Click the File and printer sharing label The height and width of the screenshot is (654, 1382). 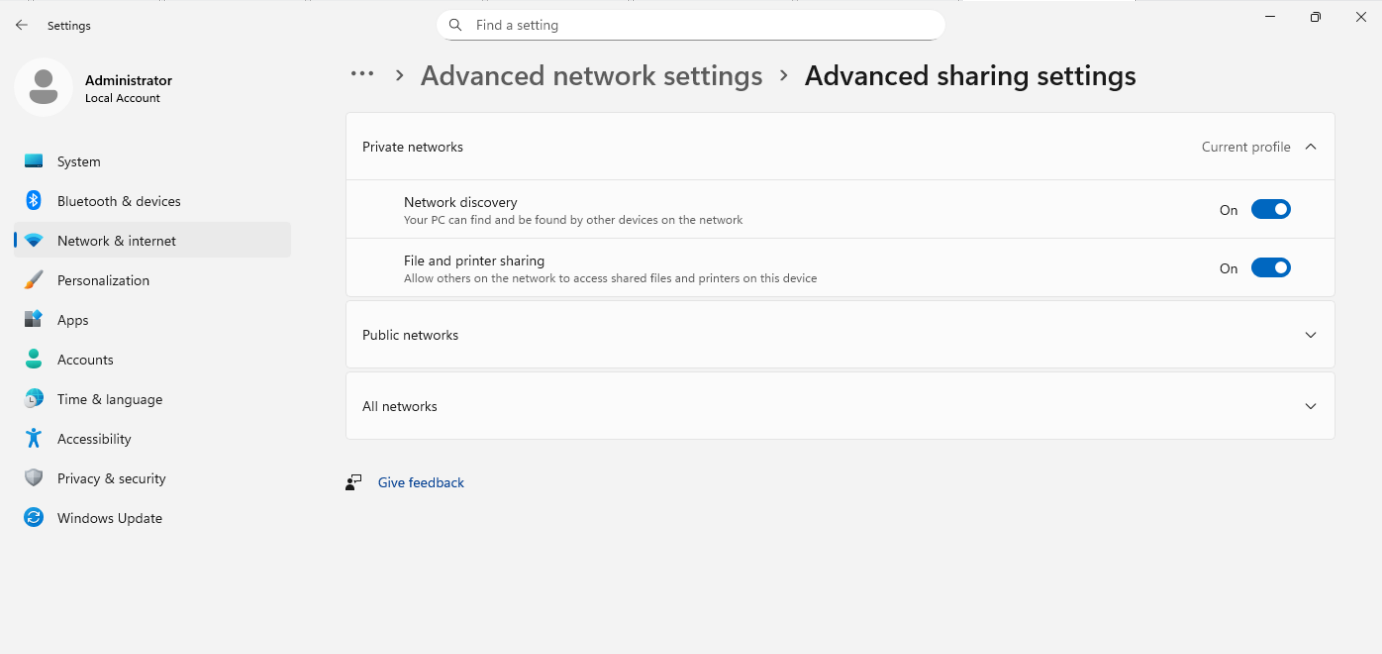pyautogui.click(x=474, y=260)
